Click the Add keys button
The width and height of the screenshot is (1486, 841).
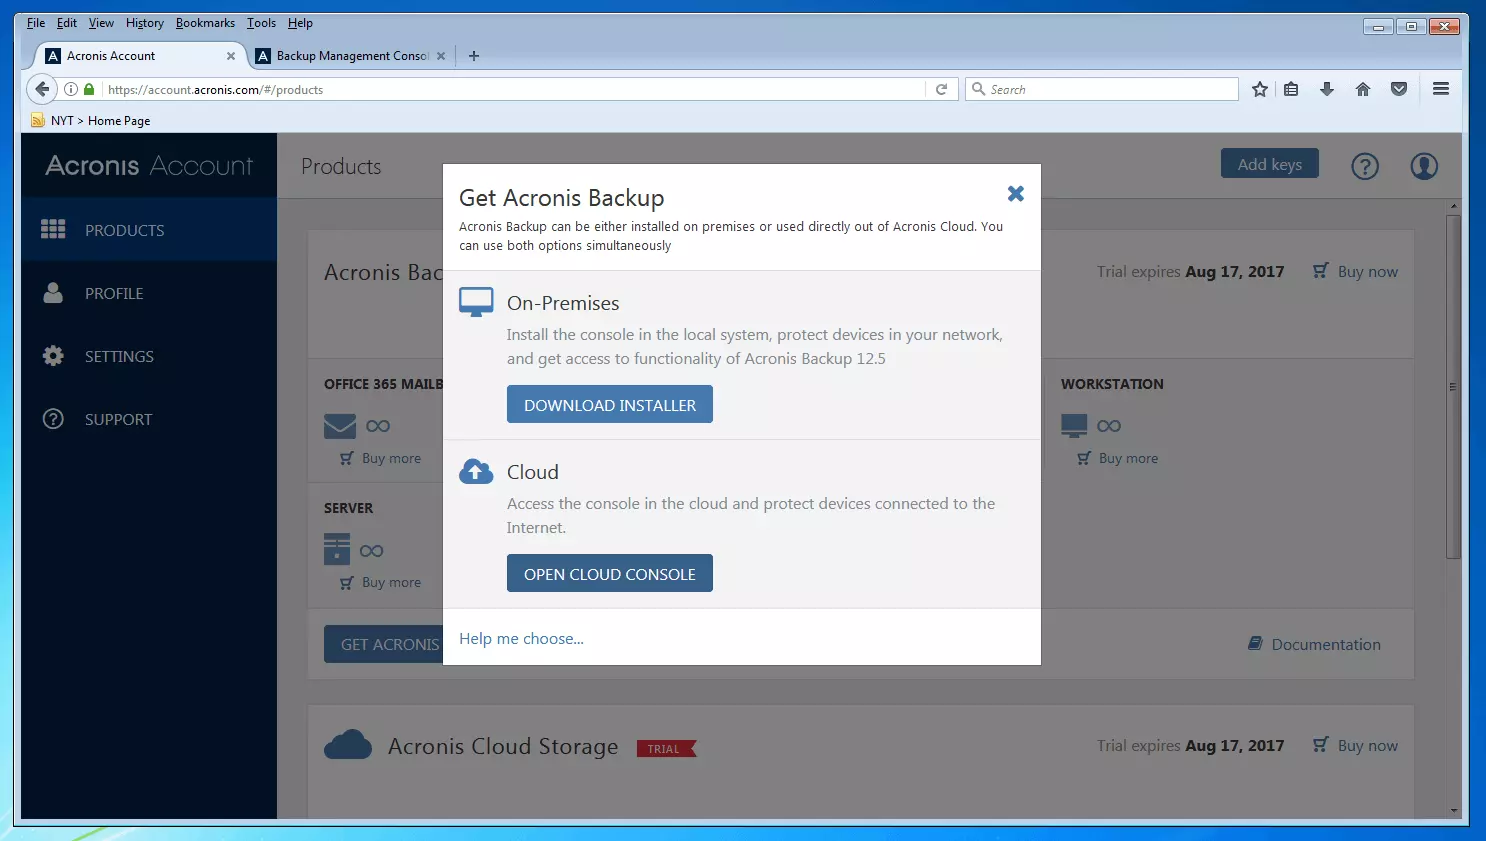pyautogui.click(x=1270, y=164)
